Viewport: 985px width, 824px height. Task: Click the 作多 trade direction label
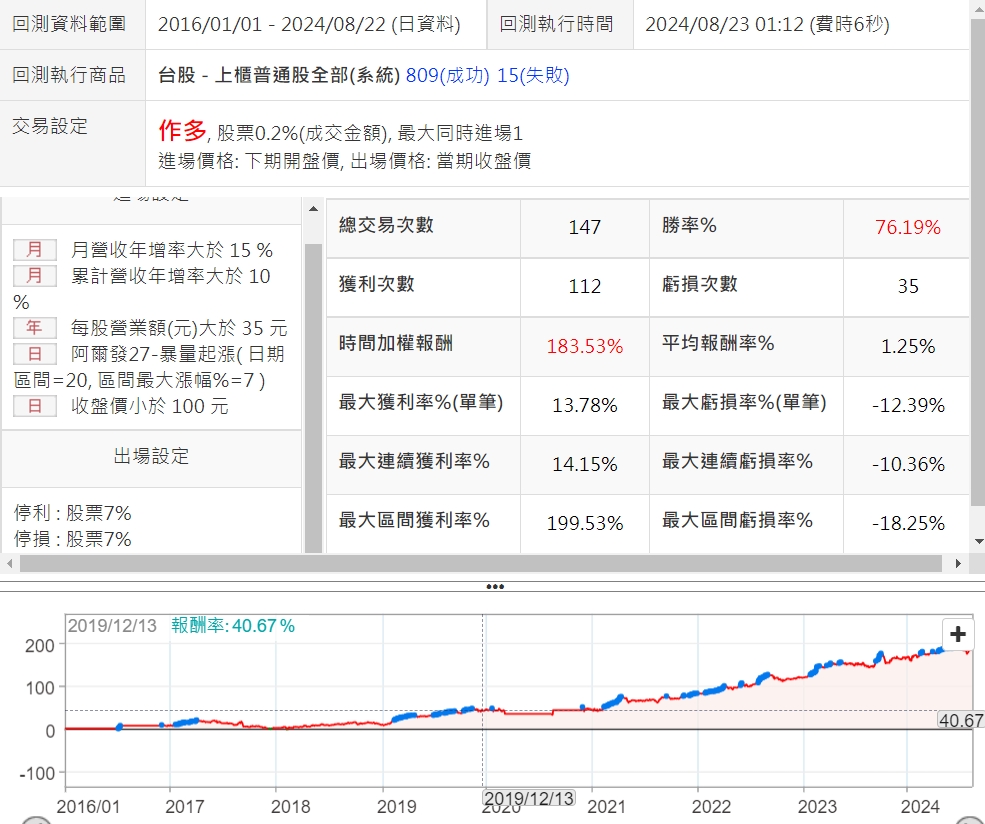[x=182, y=131]
